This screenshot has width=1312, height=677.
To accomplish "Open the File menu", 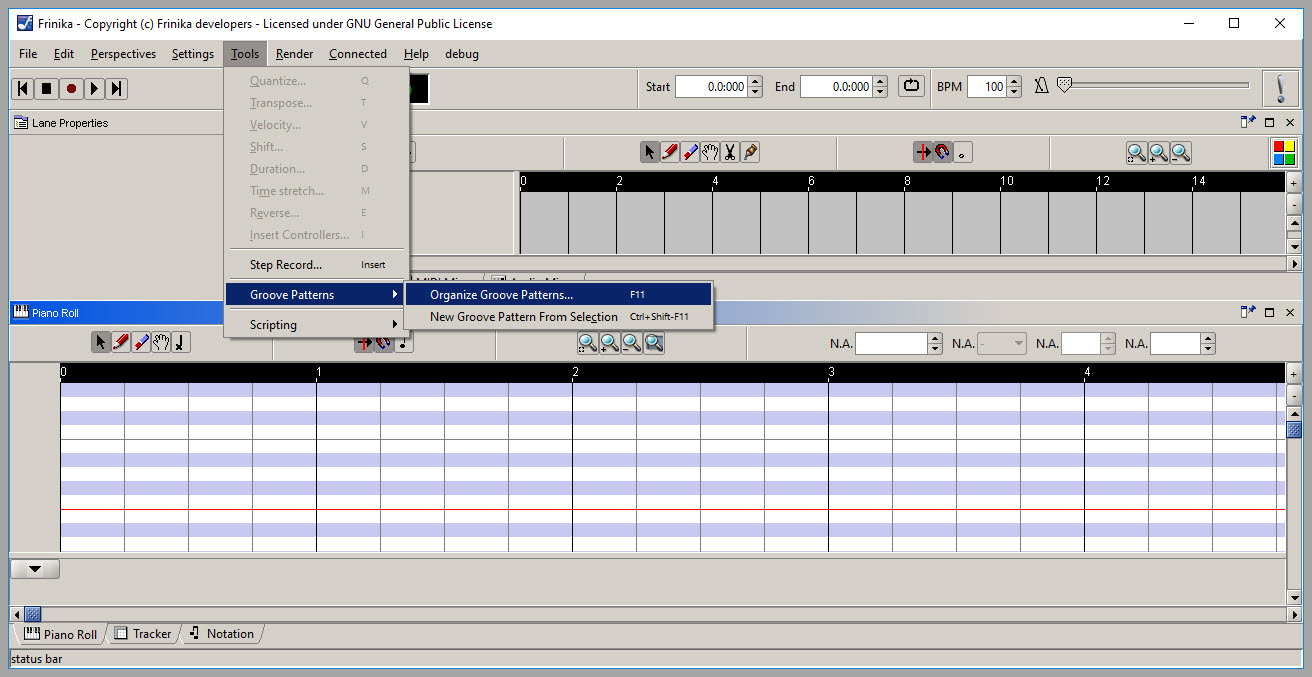I will (28, 54).
